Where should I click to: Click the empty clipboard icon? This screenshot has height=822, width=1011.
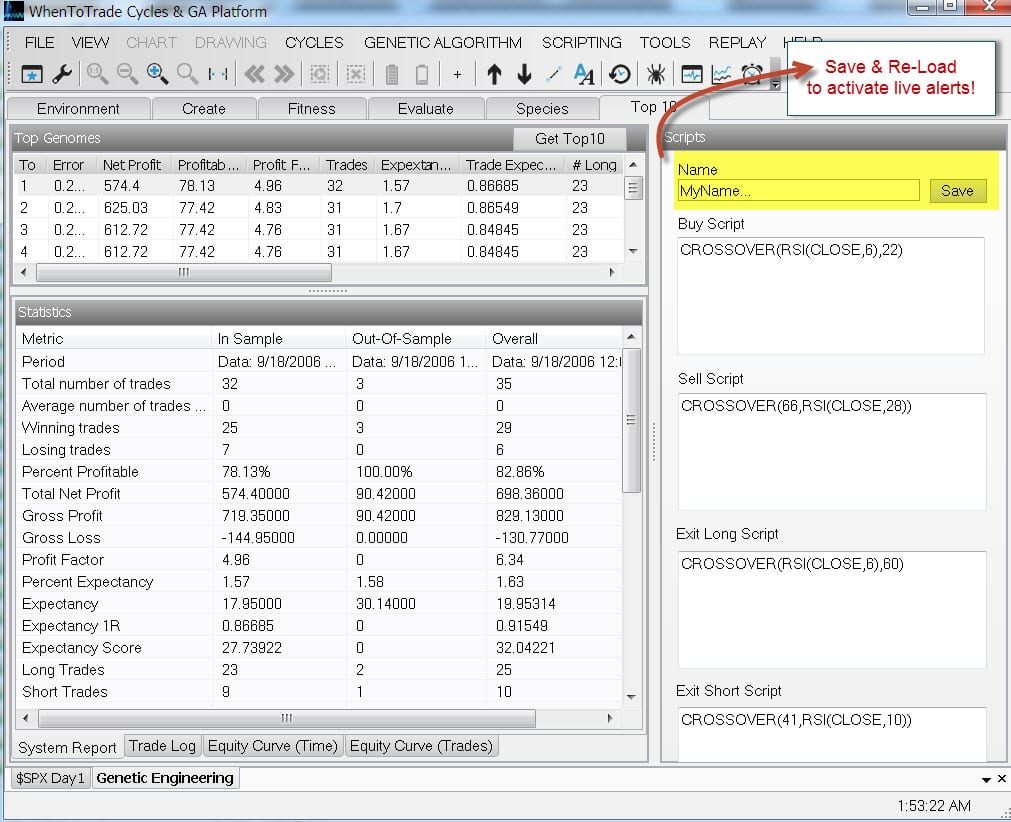pos(422,75)
